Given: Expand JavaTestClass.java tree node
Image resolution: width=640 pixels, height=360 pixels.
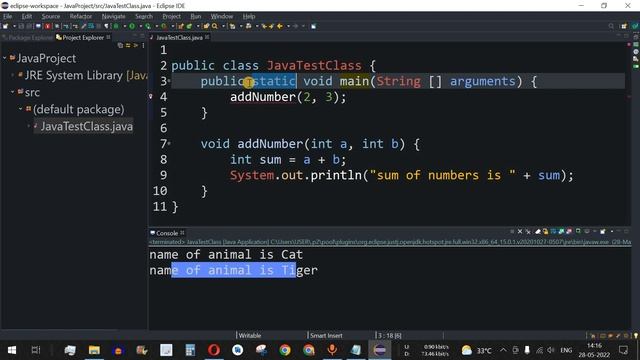Looking at the screenshot, I should [x=29, y=126].
